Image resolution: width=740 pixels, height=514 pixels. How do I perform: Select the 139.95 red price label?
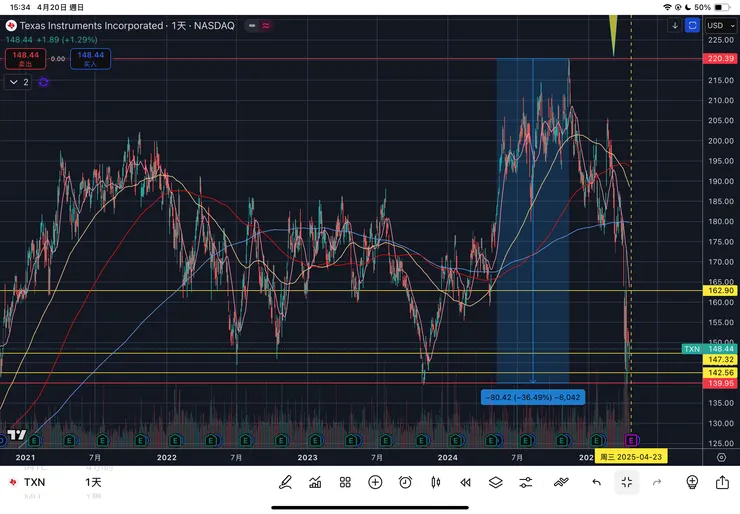721,383
